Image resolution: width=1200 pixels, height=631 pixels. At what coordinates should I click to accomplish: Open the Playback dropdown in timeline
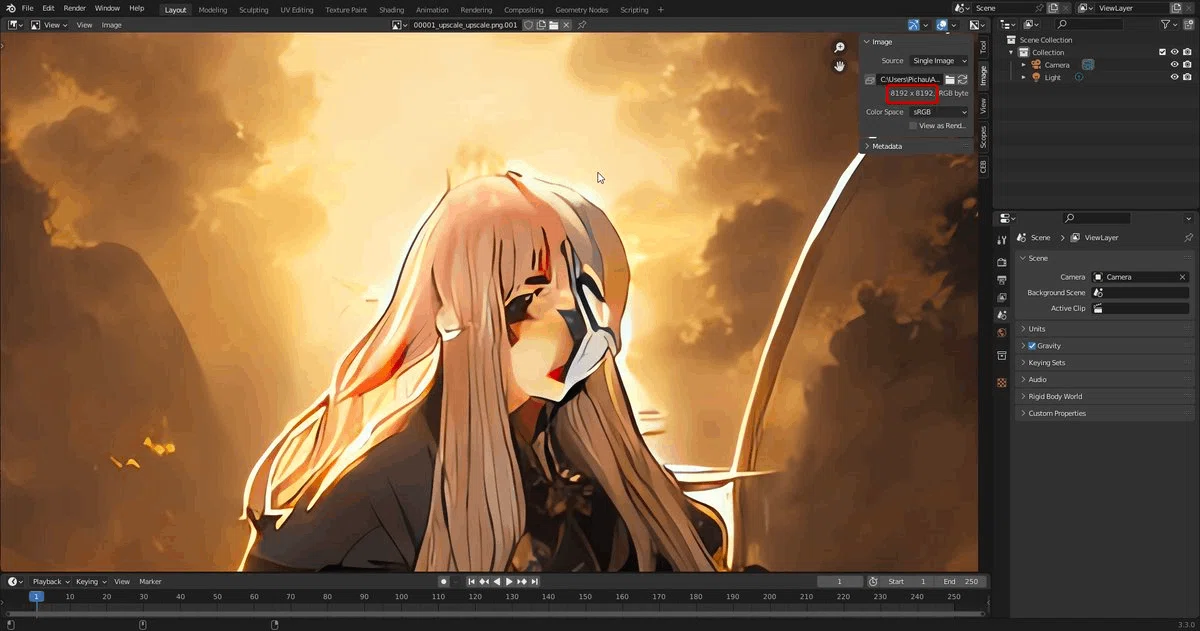(51, 582)
